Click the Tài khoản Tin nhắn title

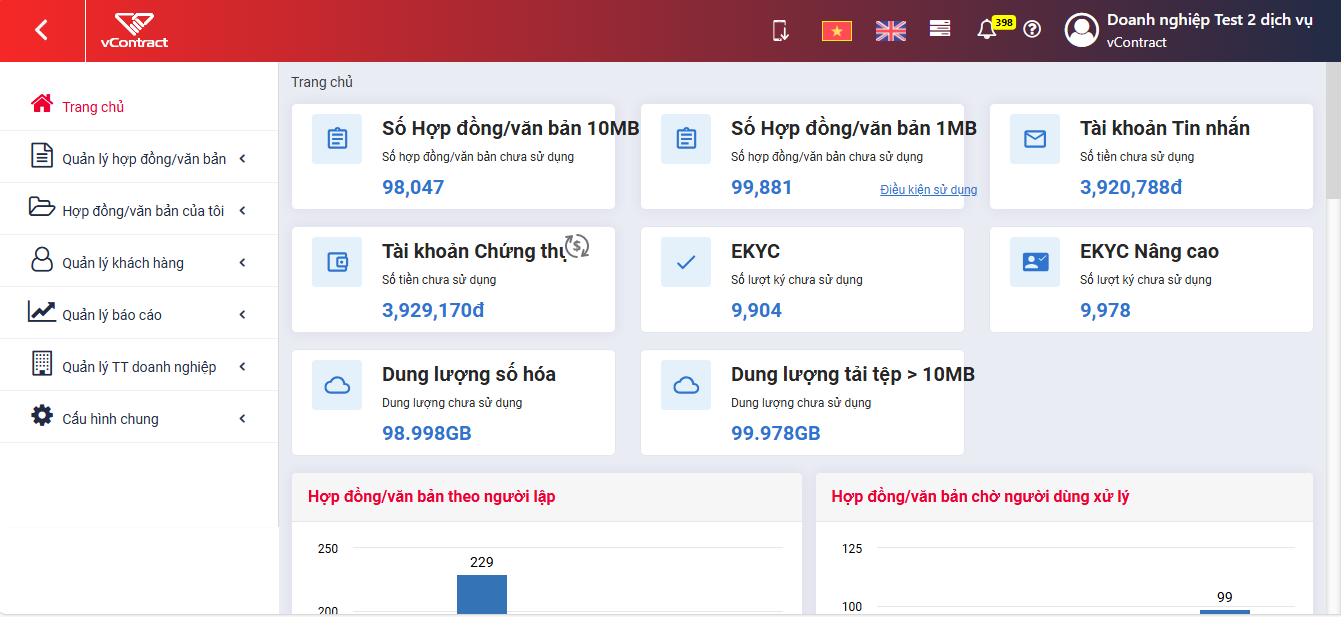1165,128
